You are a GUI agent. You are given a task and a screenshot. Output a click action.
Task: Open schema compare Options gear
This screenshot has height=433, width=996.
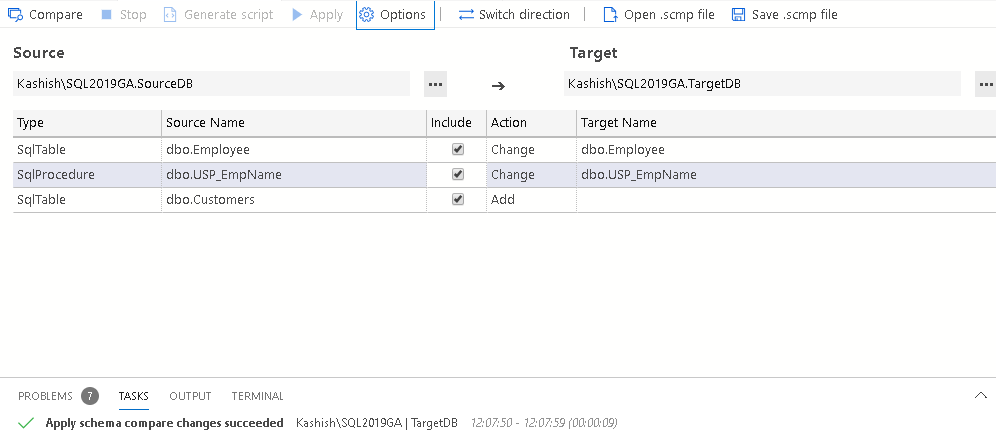(x=367, y=15)
